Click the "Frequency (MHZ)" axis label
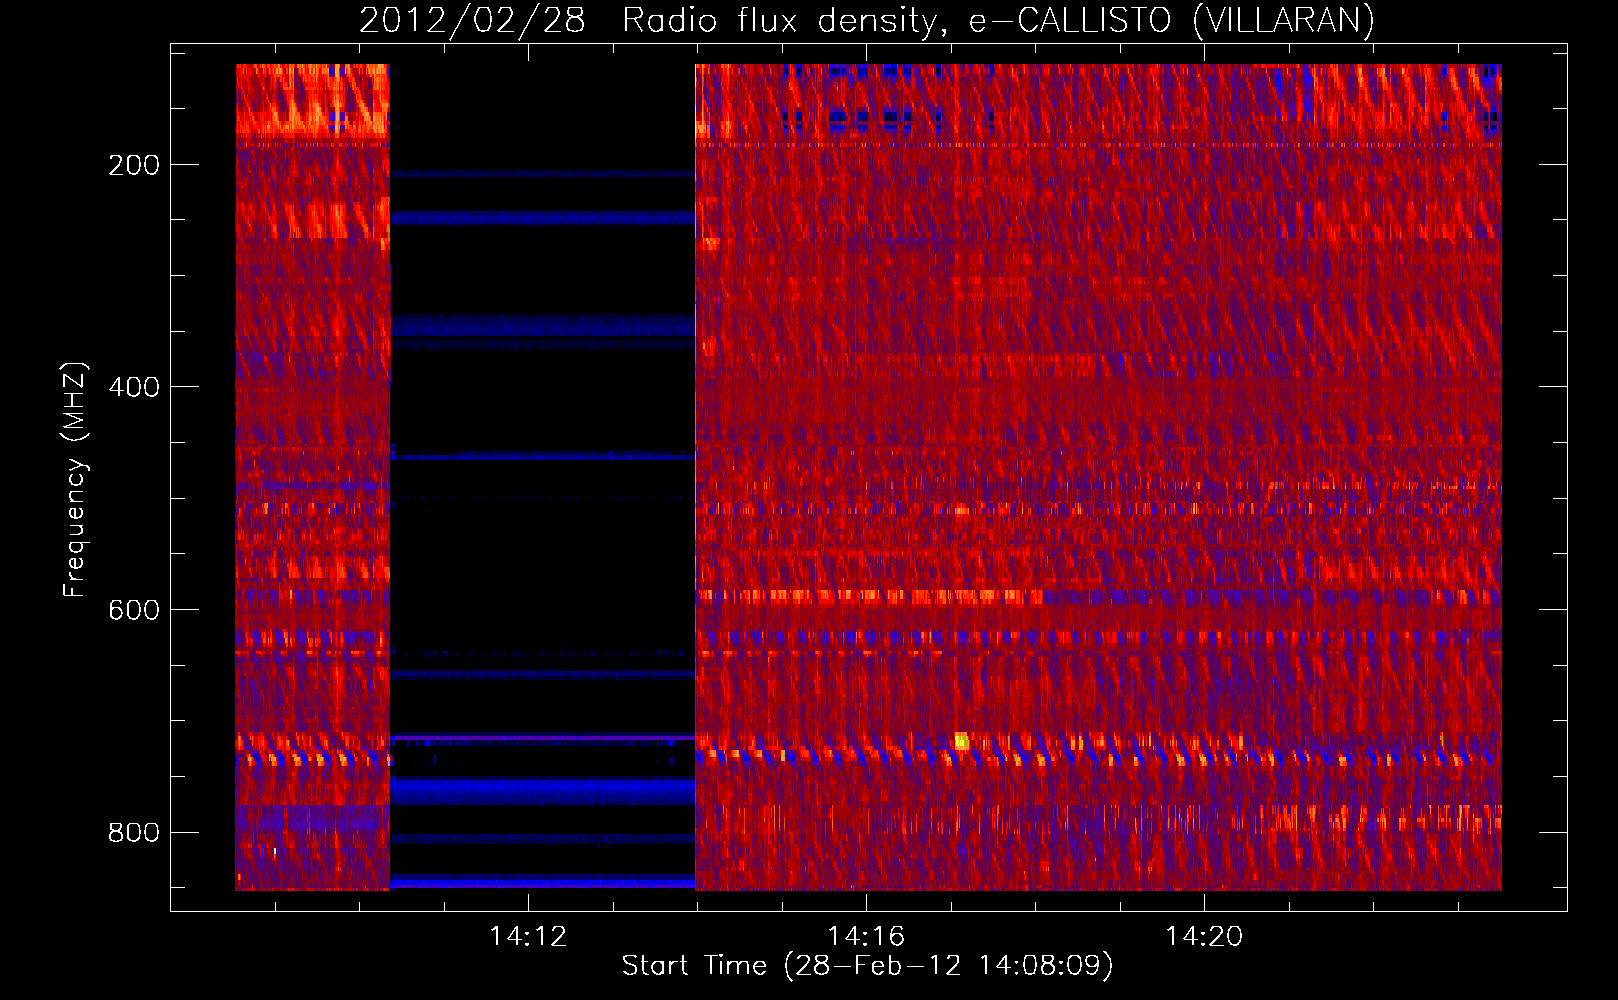Screen dimensions: 1618x1000 [x=74, y=479]
